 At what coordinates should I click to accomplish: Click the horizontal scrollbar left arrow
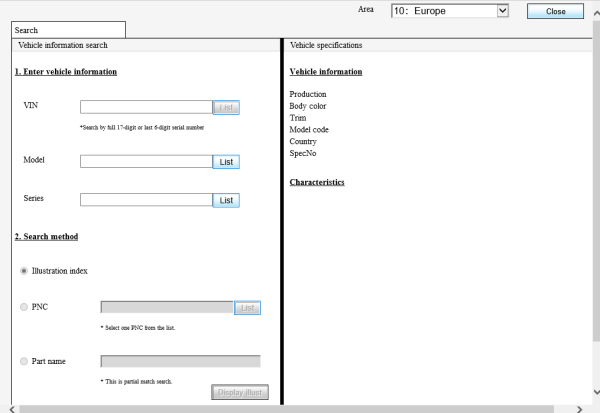tap(12, 409)
